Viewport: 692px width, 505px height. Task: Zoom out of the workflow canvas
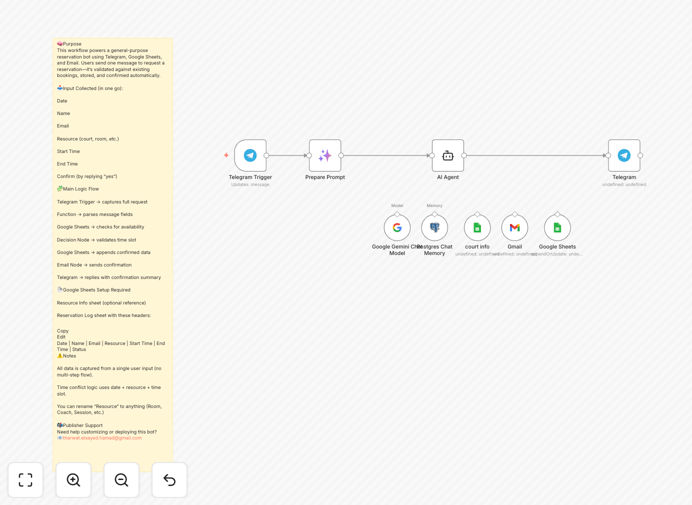click(x=121, y=480)
